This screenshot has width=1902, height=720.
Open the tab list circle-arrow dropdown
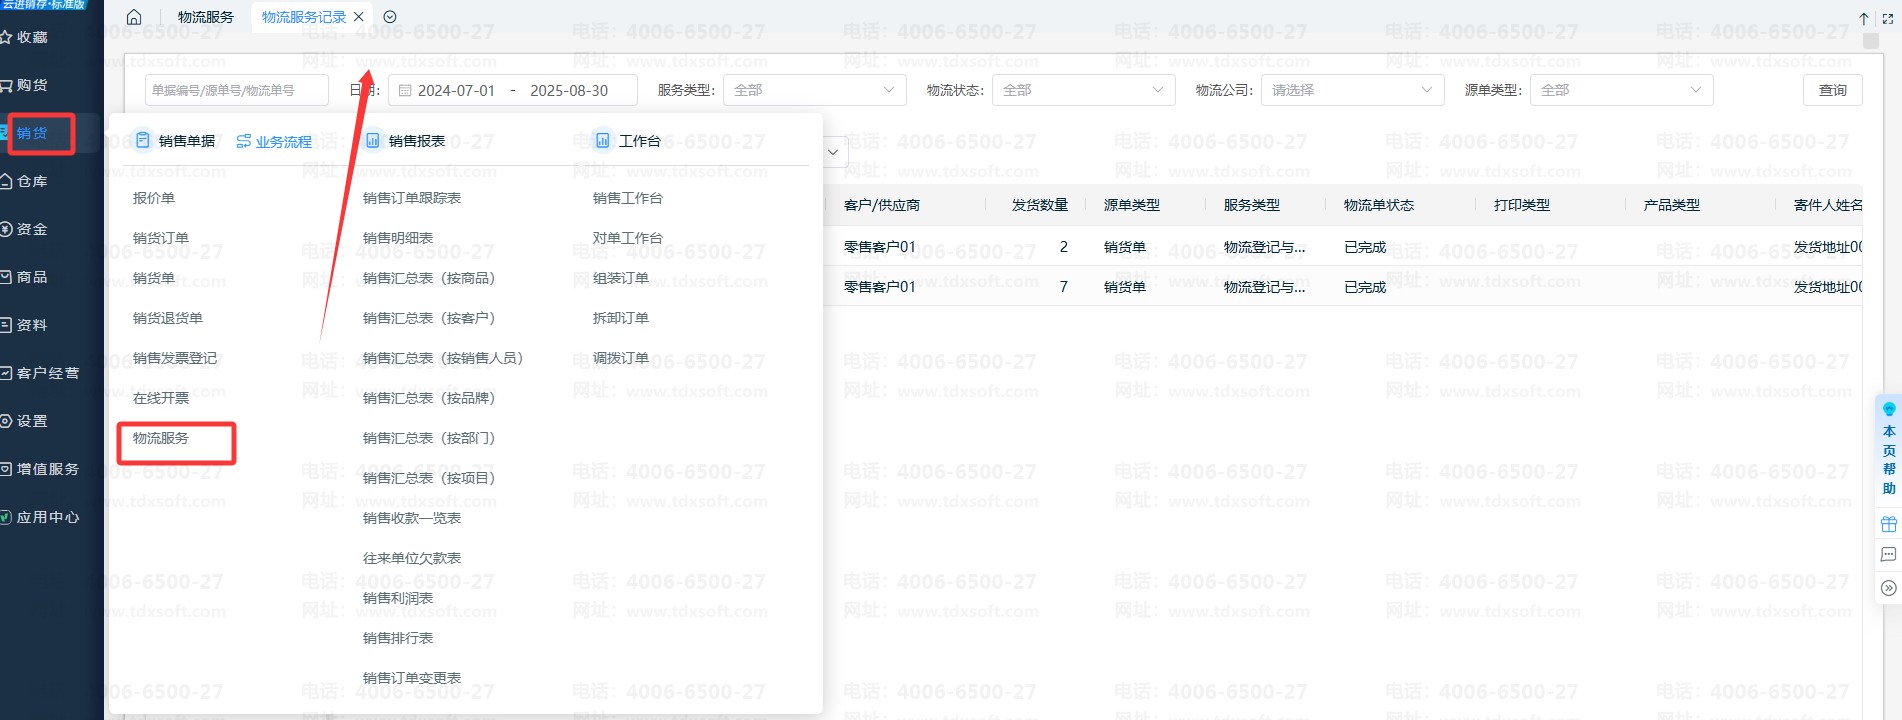point(390,17)
